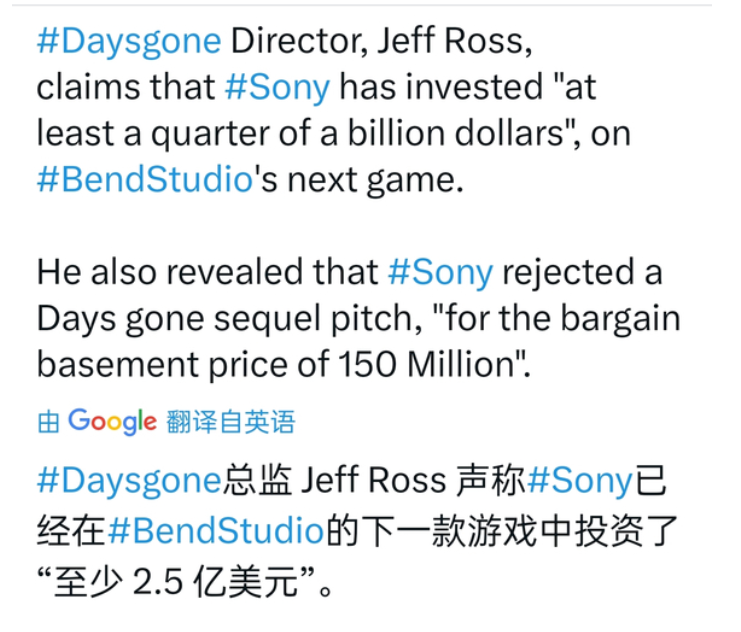Screen dimensions: 741x632
Task: Open the #Sony hashtag before "has invested"
Action: 277,87
